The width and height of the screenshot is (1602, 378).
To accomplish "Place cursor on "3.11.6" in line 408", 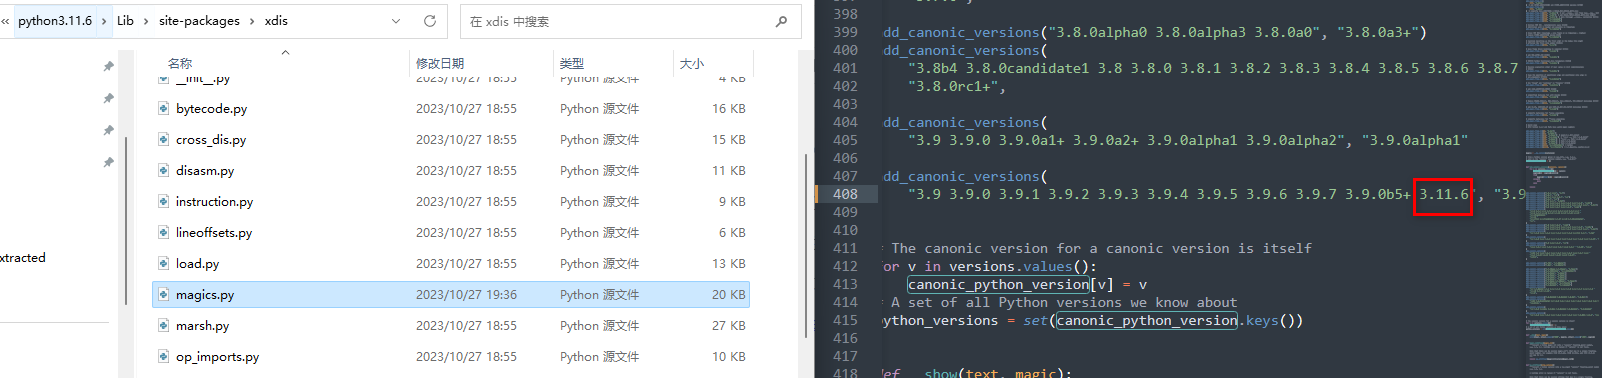I will click(1444, 194).
